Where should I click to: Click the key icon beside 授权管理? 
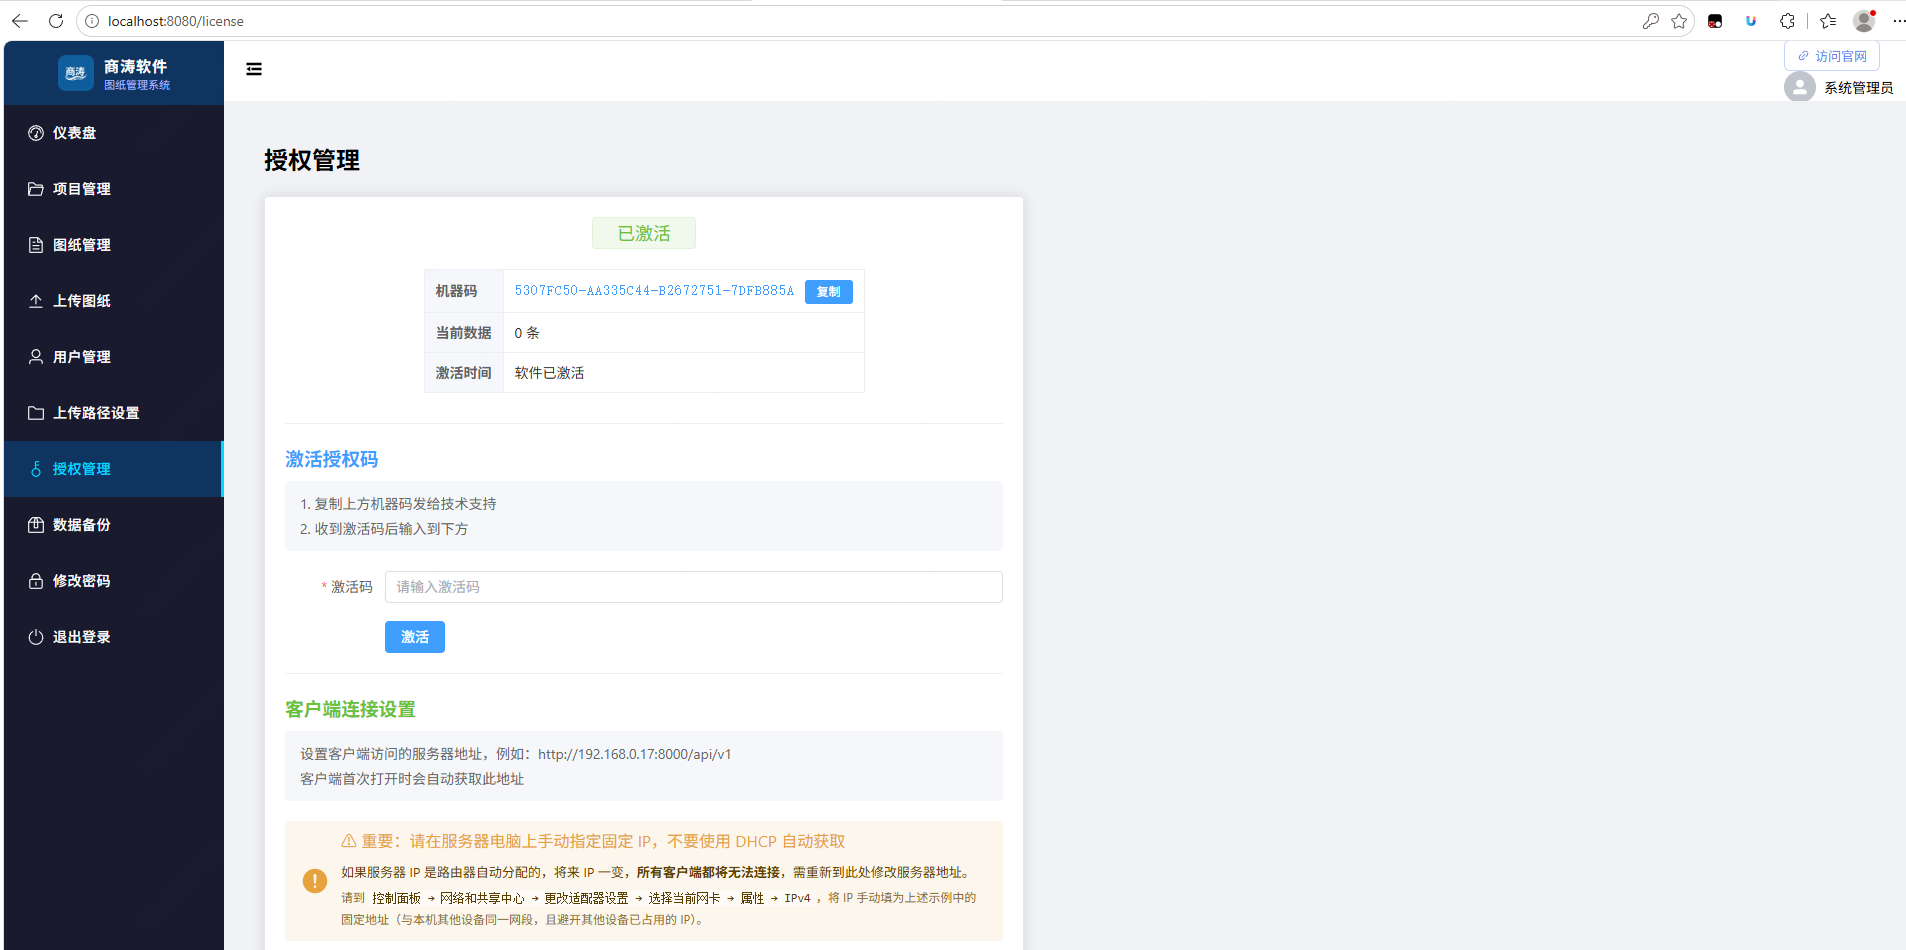(x=36, y=469)
